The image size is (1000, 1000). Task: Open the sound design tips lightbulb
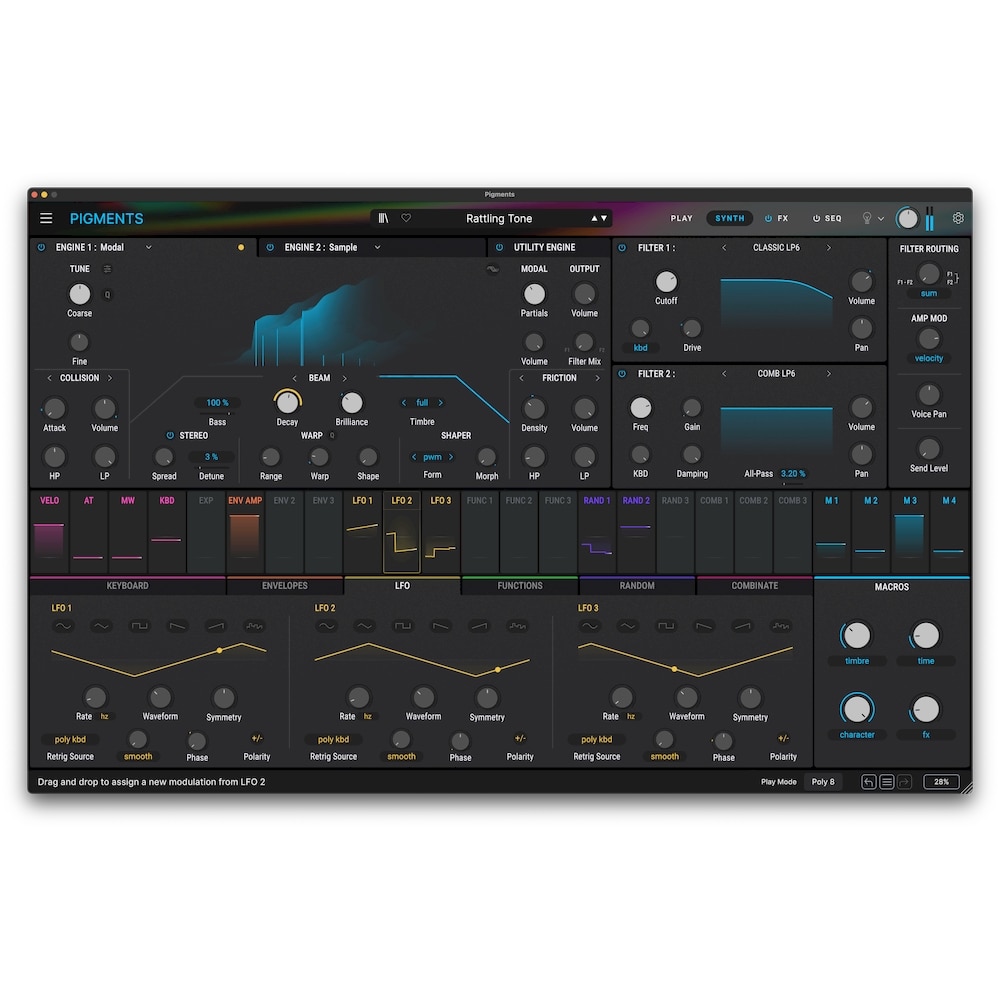(867, 218)
